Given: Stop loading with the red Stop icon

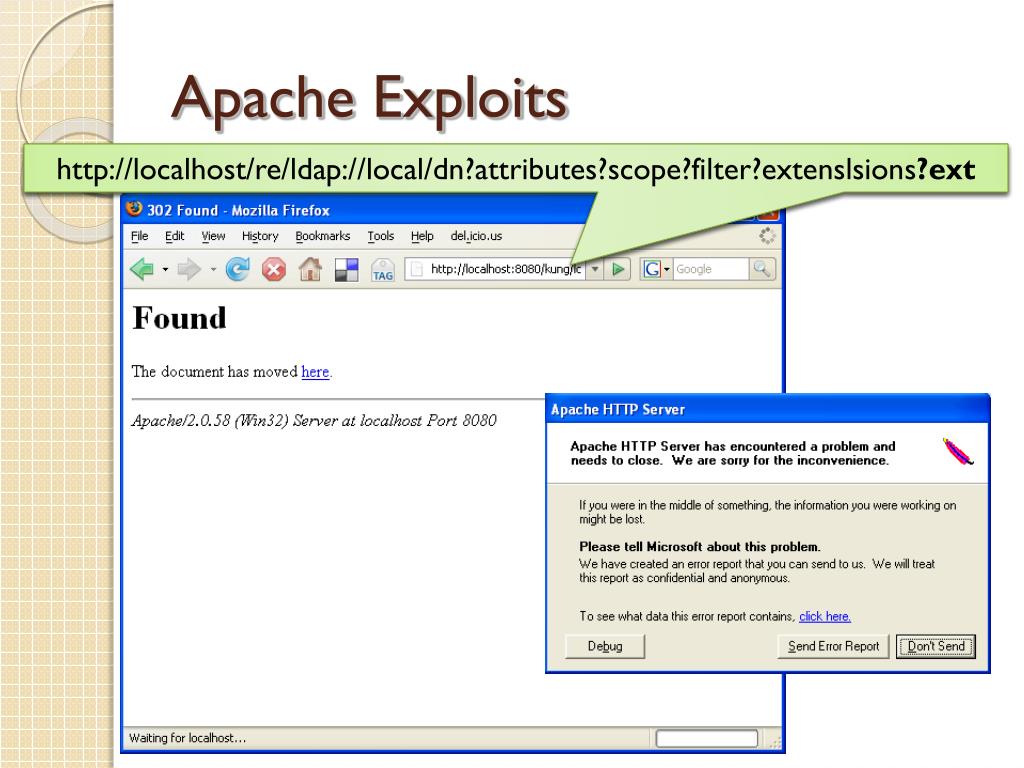Looking at the screenshot, I should [x=274, y=269].
